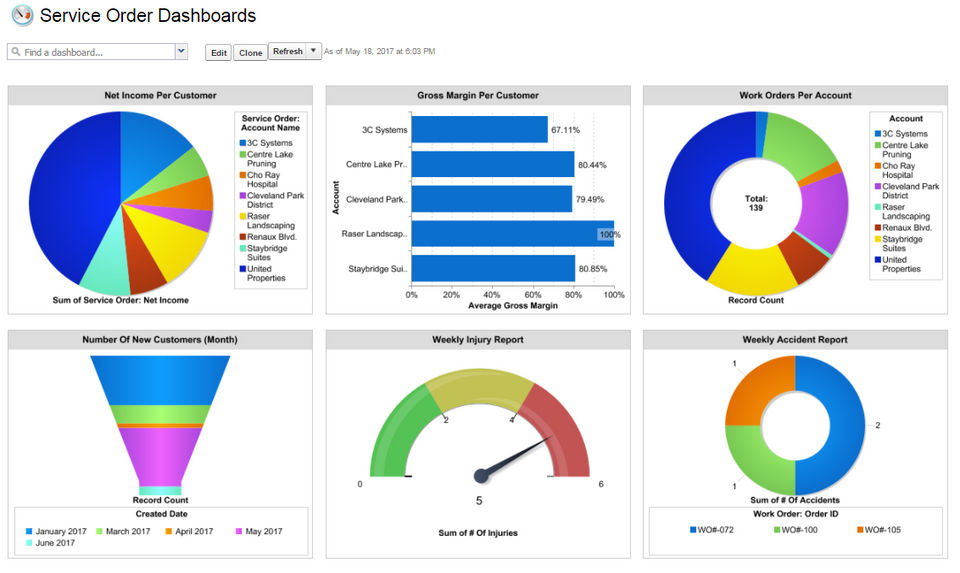
Task: Click the Sum of # Of Injuries label
Action: click(478, 533)
